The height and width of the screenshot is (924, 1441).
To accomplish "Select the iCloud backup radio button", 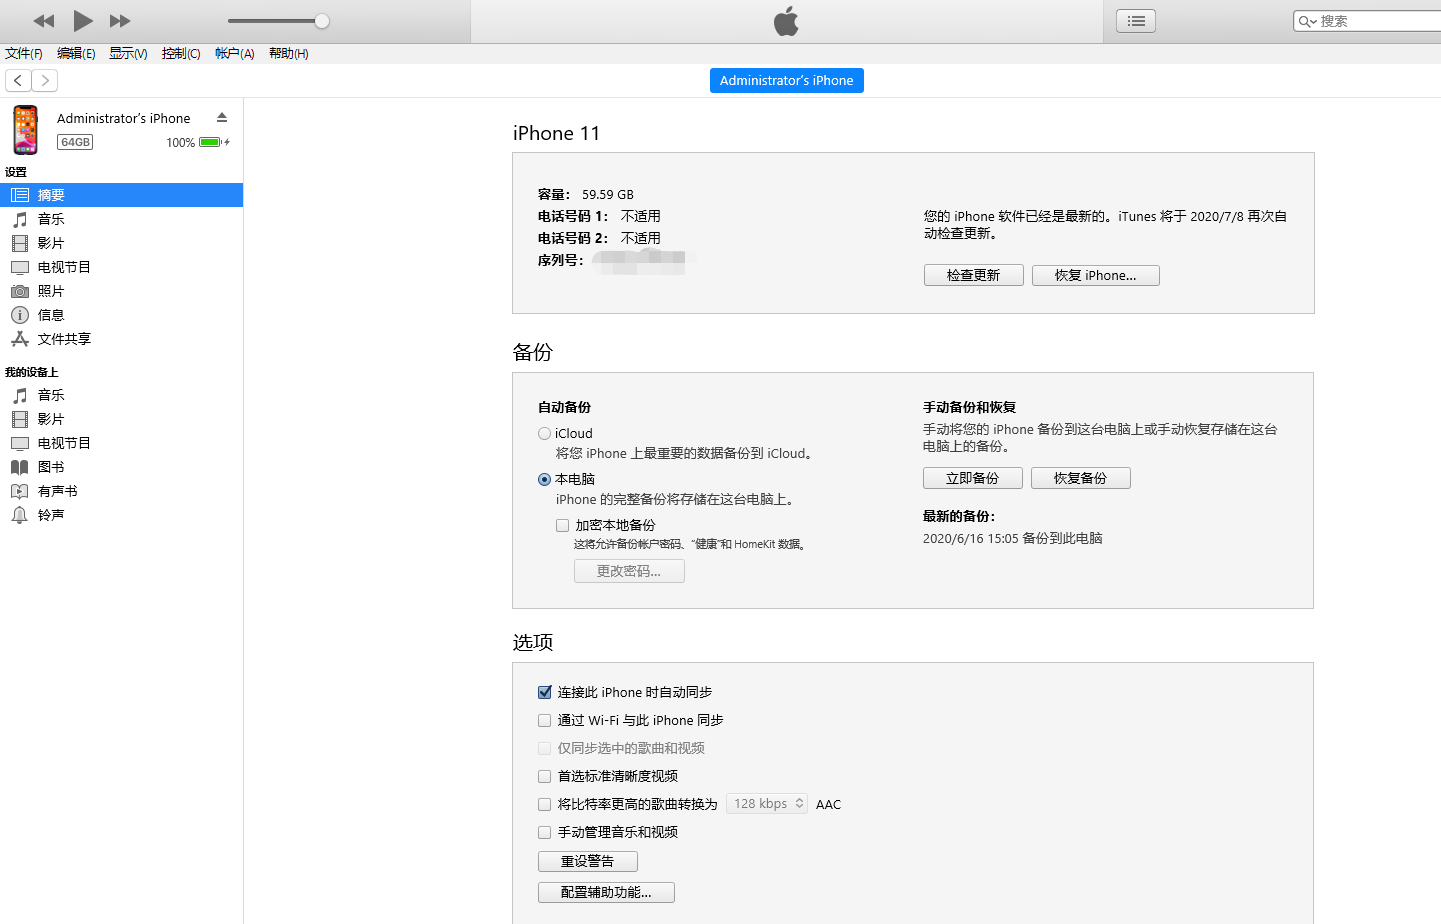I will coord(544,433).
